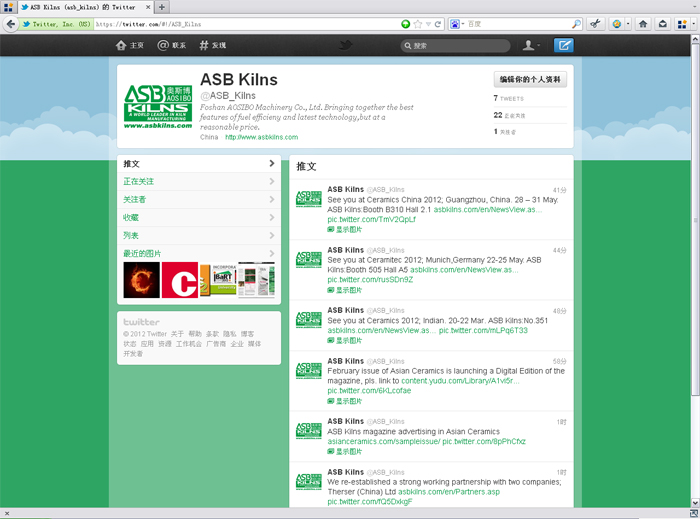Open the magazine pages image thumbnail
Image resolution: width=700 pixels, height=519 pixels.
256,280
